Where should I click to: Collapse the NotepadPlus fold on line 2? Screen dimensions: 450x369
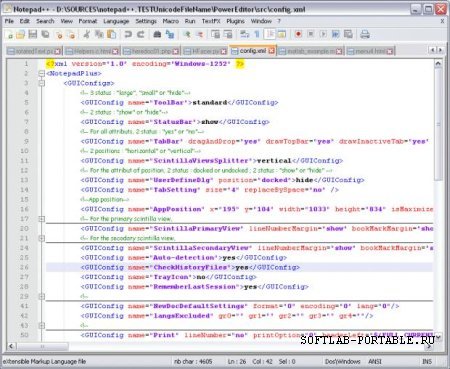click(42, 73)
